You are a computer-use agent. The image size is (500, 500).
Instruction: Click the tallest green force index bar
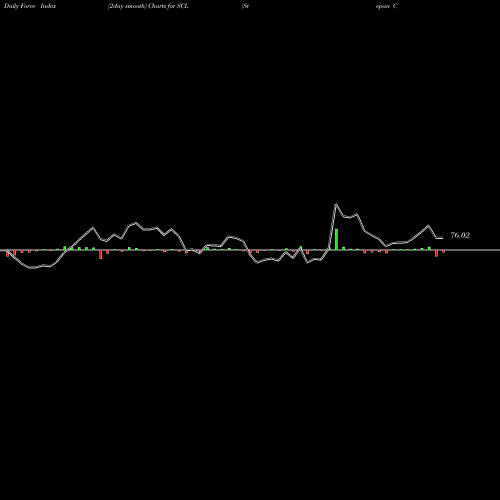(x=336, y=239)
